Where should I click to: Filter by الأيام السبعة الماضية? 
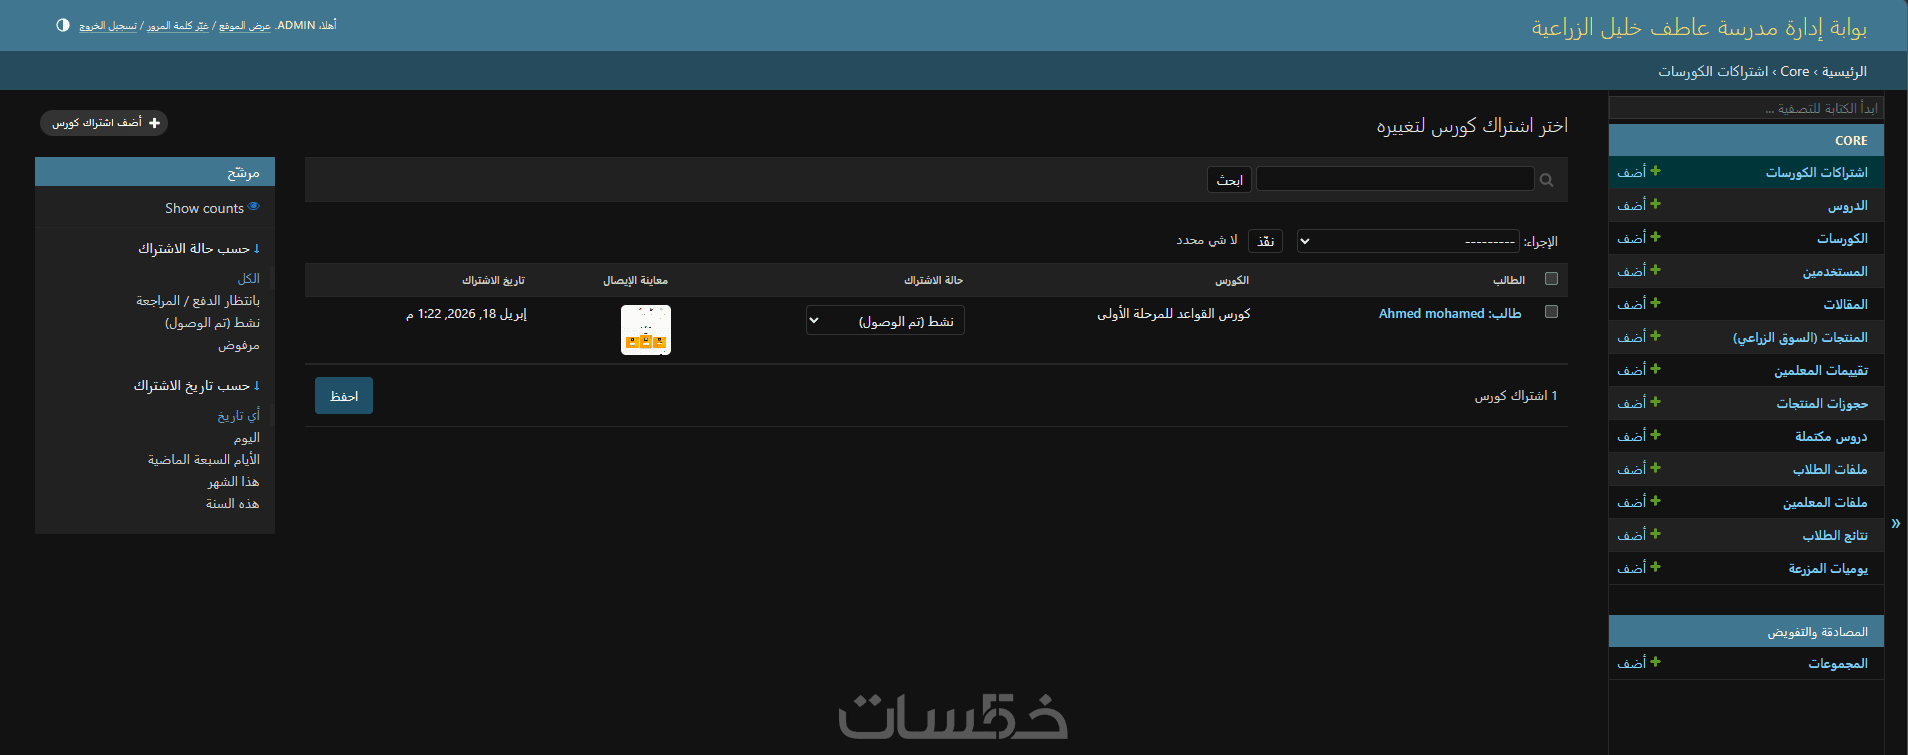coord(204,460)
